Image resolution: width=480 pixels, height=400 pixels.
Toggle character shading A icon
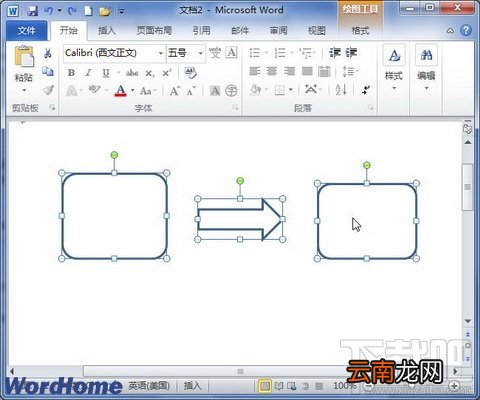215,90
